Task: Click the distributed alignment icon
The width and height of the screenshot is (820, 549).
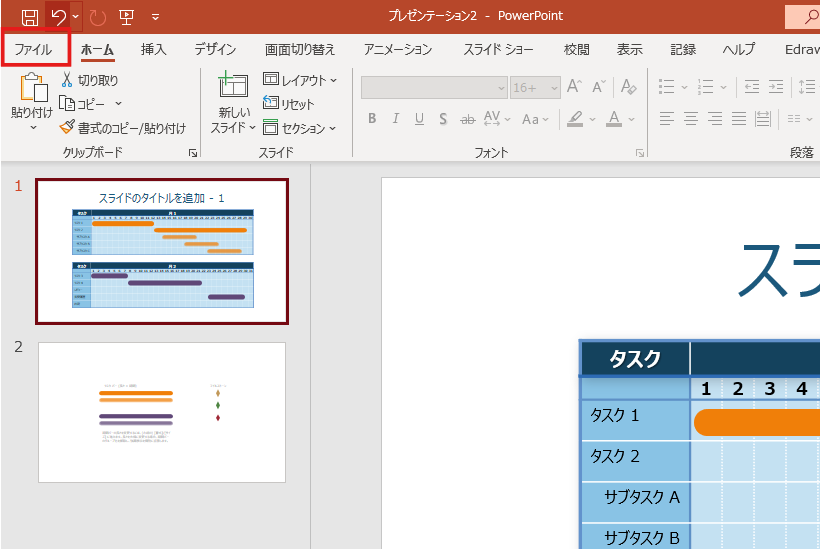Action: pos(763,119)
